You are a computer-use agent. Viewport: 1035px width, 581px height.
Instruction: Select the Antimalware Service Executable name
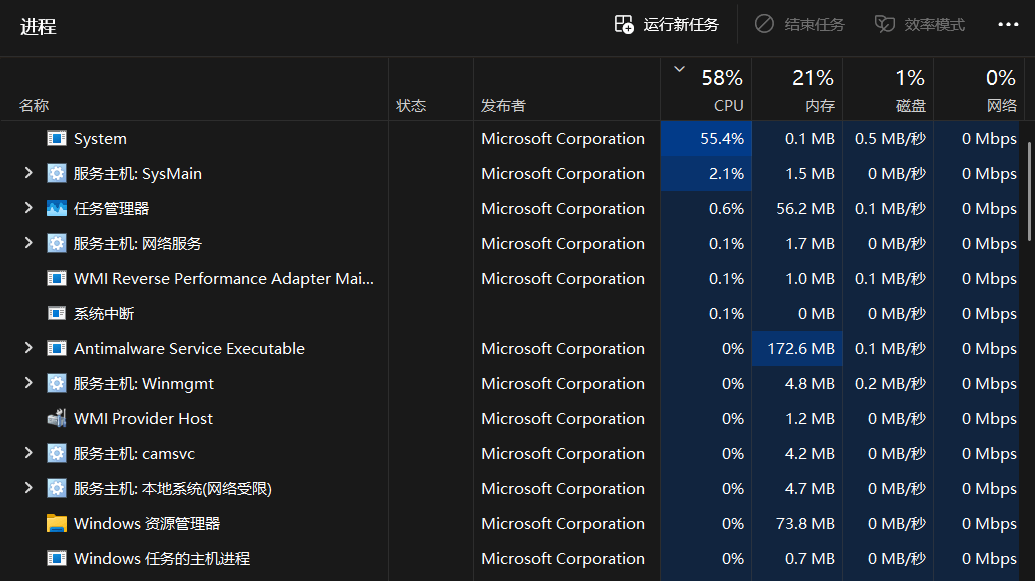pyautogui.click(x=189, y=349)
